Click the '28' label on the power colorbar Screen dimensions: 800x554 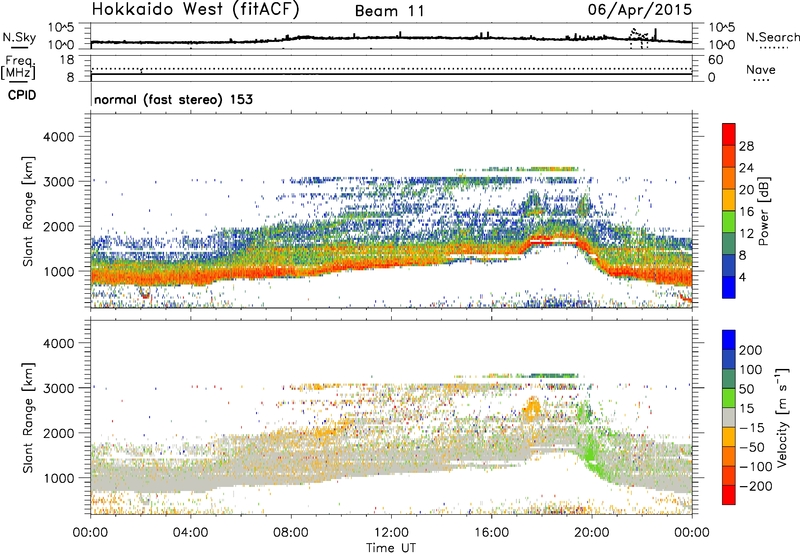[746, 146]
